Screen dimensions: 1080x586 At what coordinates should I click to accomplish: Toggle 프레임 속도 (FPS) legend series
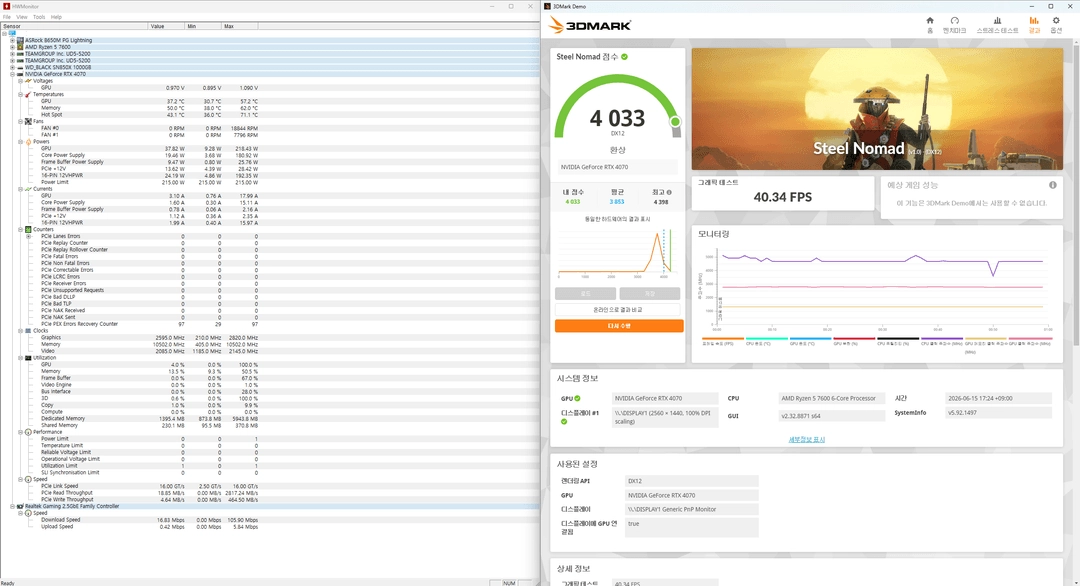723,341
